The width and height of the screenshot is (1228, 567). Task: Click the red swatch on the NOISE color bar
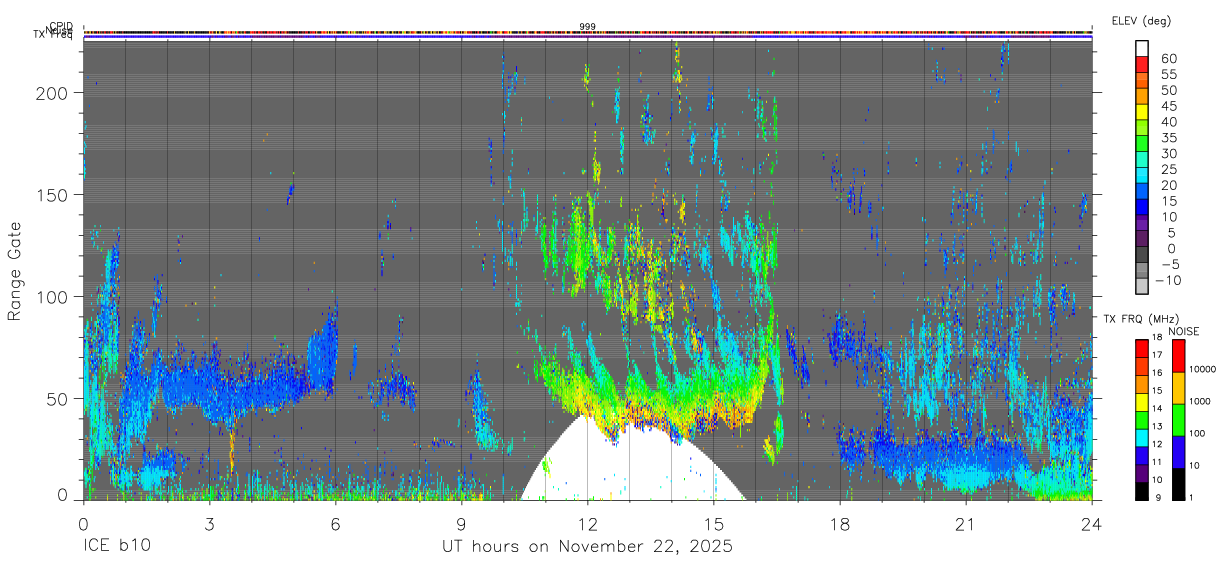click(x=1179, y=356)
